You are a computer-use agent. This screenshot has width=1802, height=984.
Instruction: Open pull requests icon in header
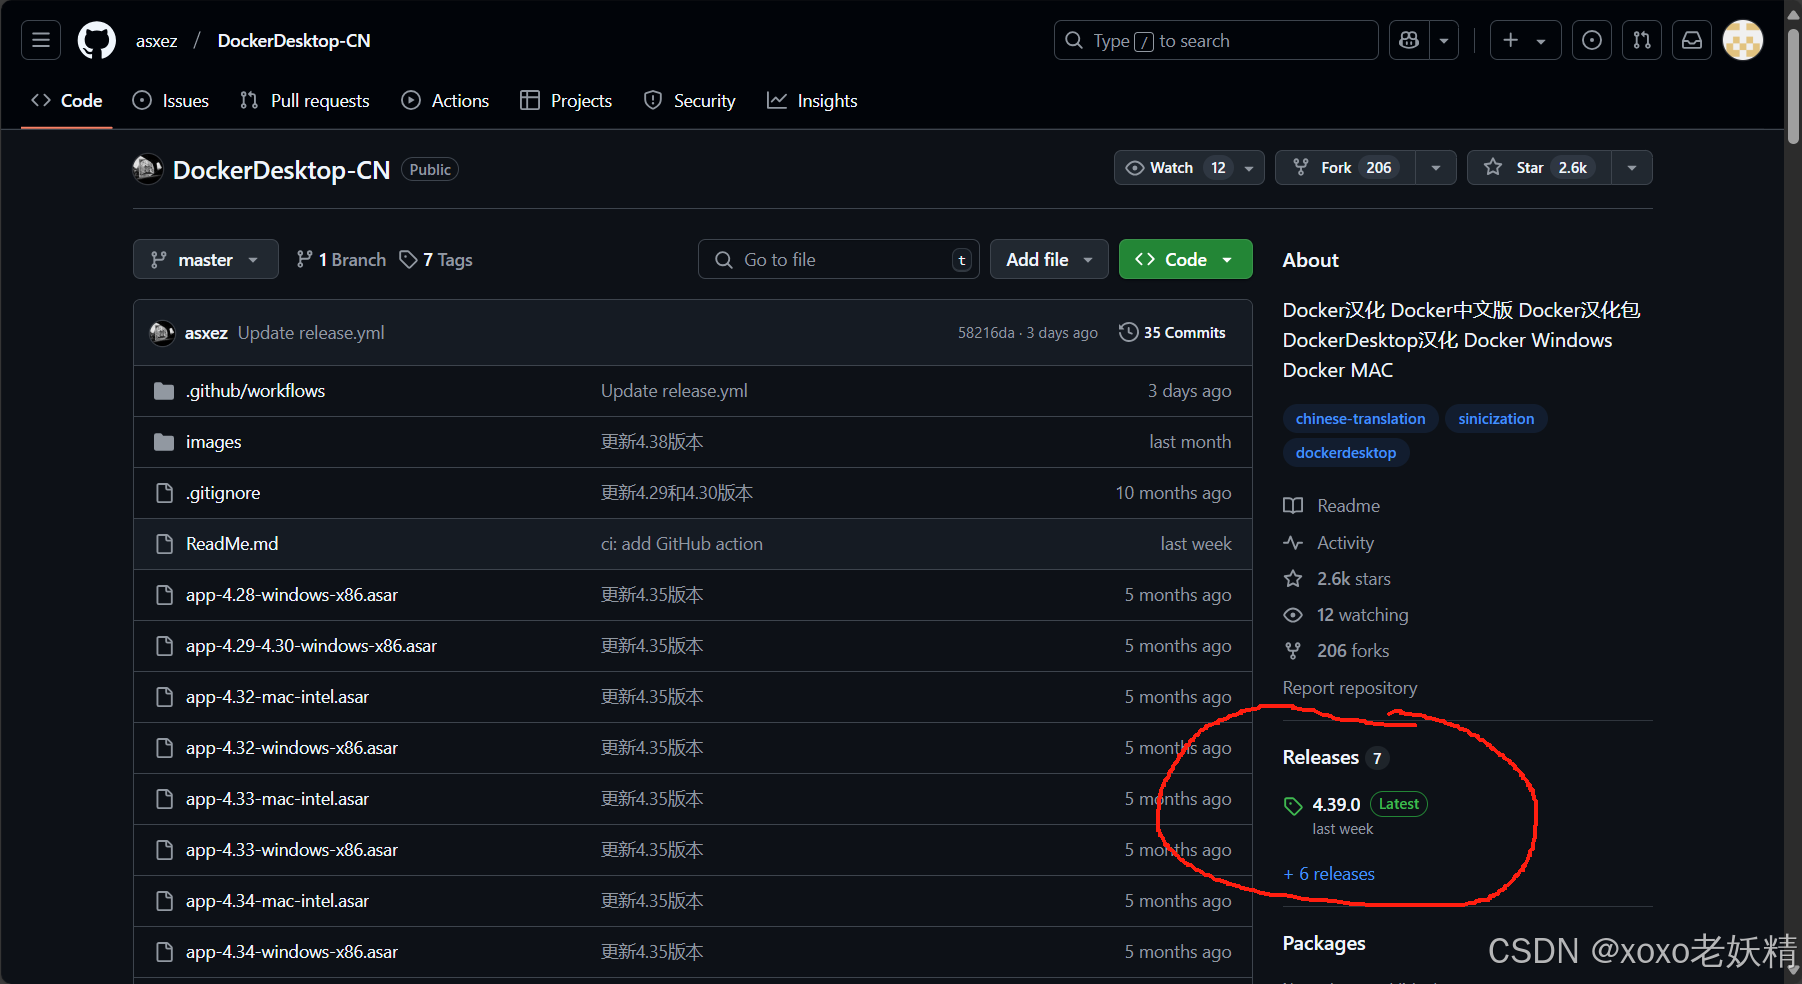coord(1642,40)
